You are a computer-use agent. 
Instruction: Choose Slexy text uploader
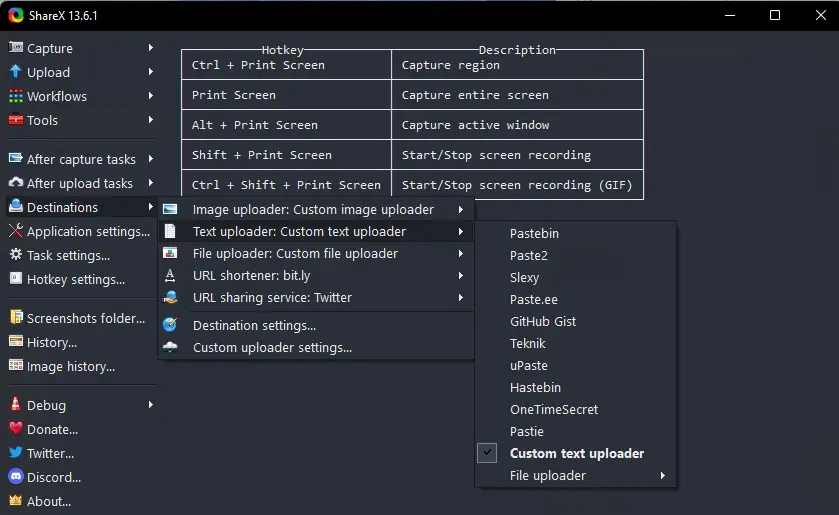[576, 277]
